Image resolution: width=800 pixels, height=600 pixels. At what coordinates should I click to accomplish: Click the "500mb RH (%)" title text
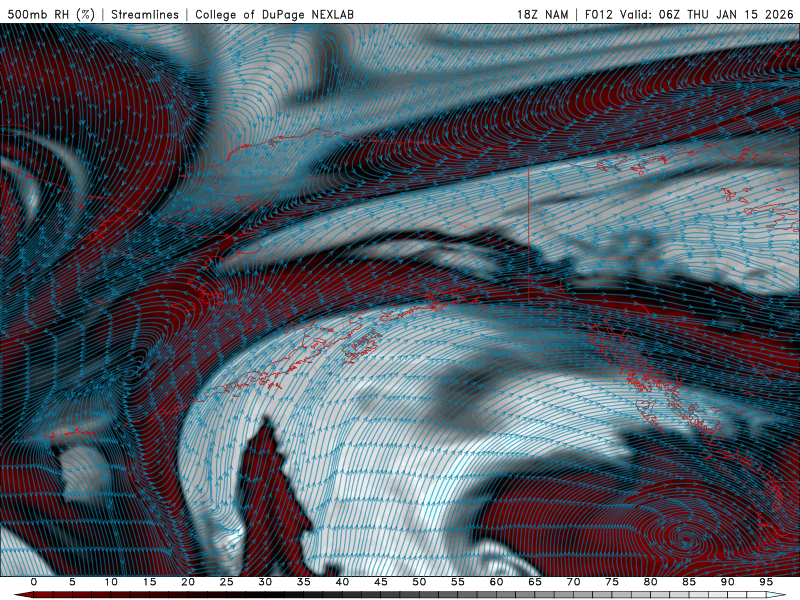point(51,14)
